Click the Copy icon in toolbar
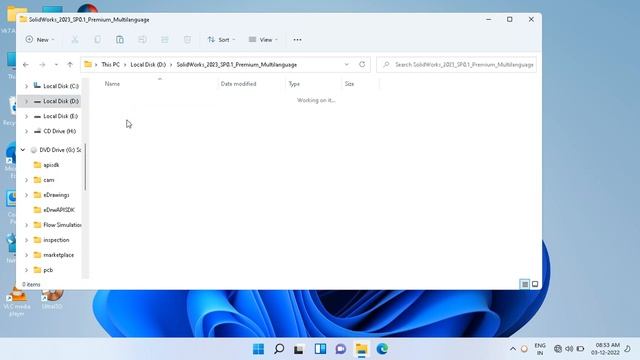 (97, 40)
